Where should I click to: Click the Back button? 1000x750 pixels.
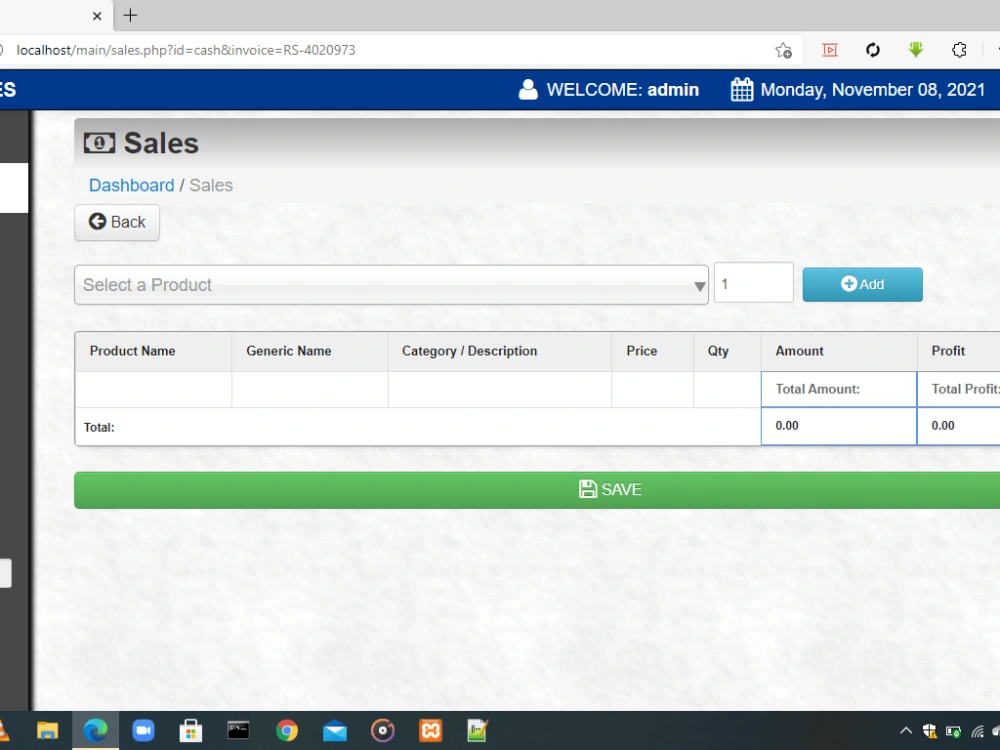[x=117, y=222]
